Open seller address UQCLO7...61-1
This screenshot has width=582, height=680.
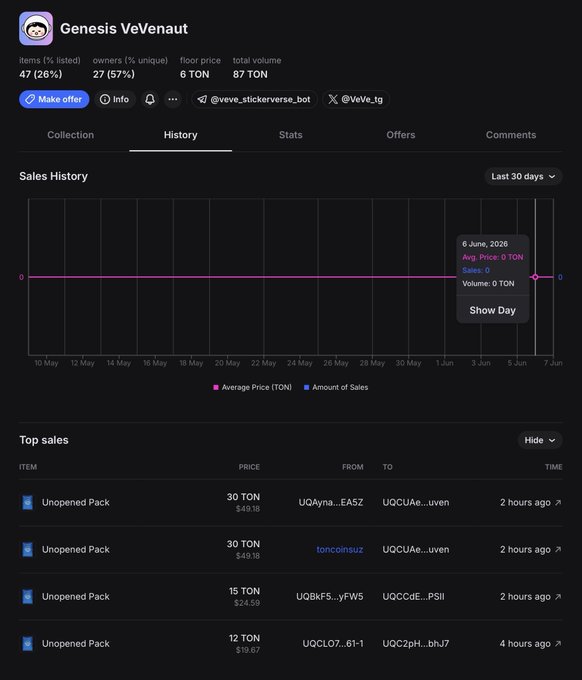click(x=333, y=644)
